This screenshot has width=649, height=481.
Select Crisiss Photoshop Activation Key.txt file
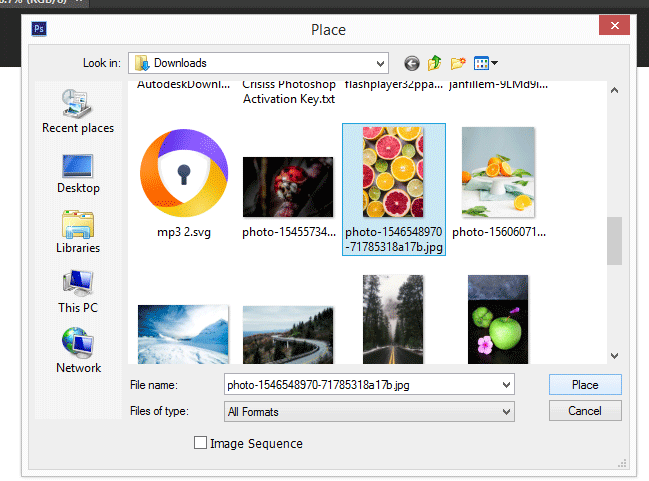(288, 92)
